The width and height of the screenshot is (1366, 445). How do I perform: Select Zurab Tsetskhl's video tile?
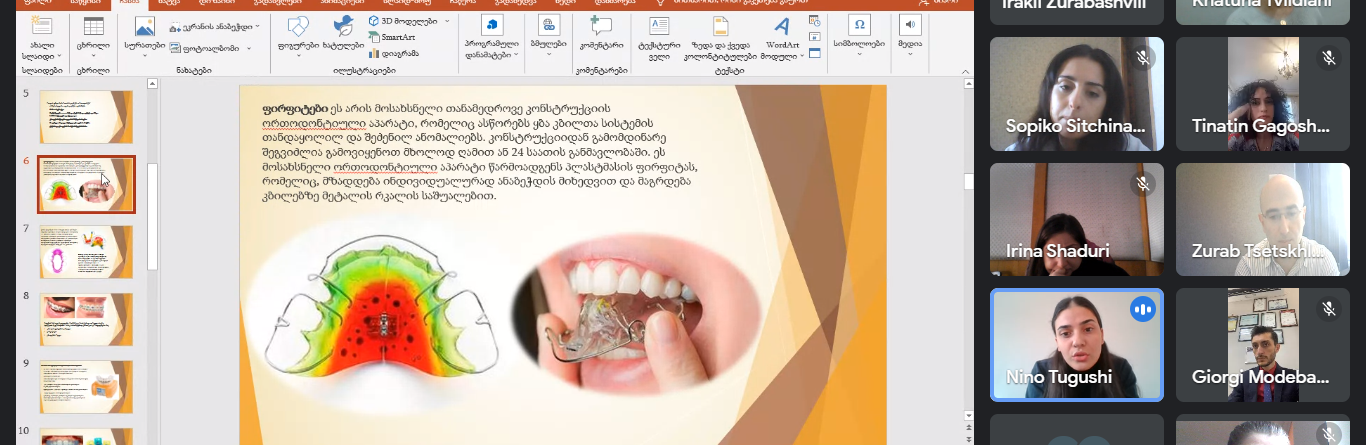(x=1263, y=220)
